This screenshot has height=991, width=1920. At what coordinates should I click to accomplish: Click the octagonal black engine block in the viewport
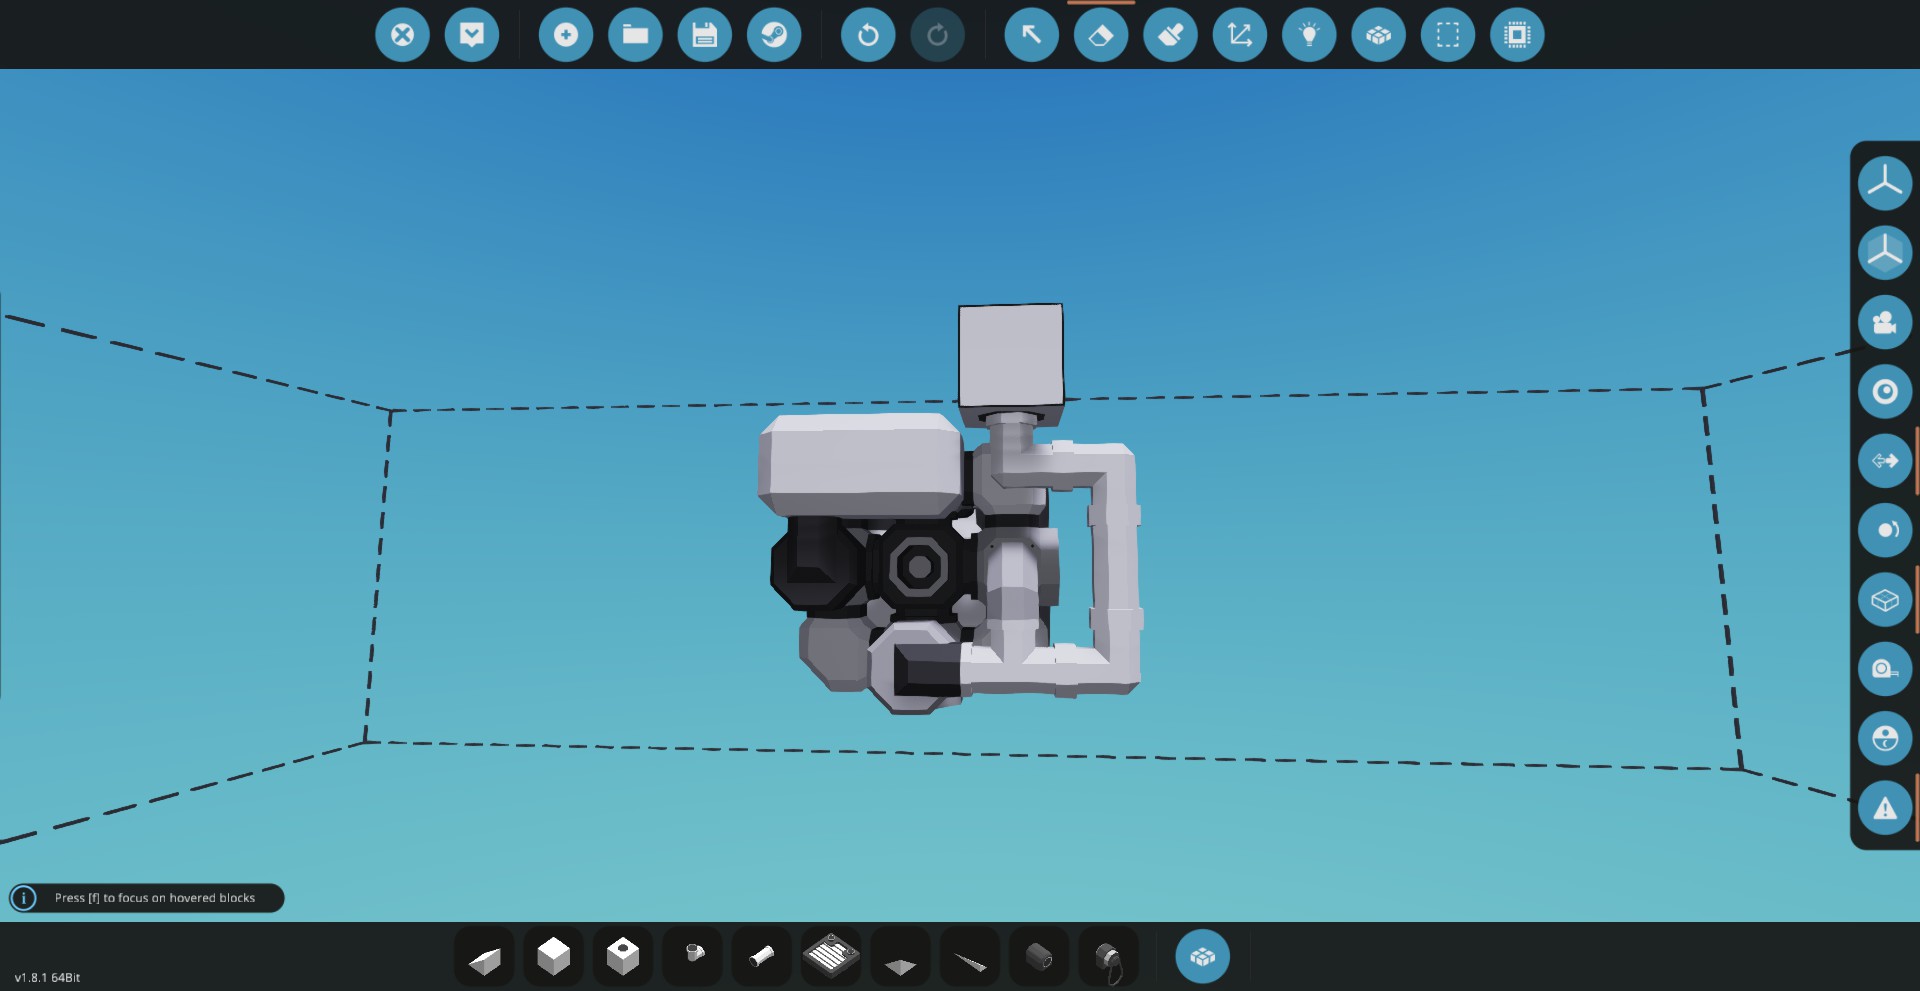pyautogui.click(x=919, y=567)
